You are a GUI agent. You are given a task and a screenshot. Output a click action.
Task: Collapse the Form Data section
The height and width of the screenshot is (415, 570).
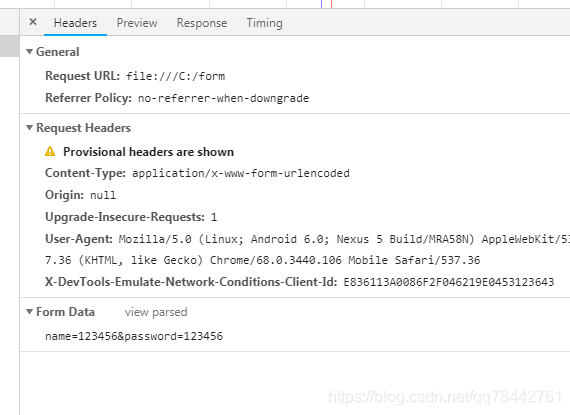pyautogui.click(x=30, y=312)
